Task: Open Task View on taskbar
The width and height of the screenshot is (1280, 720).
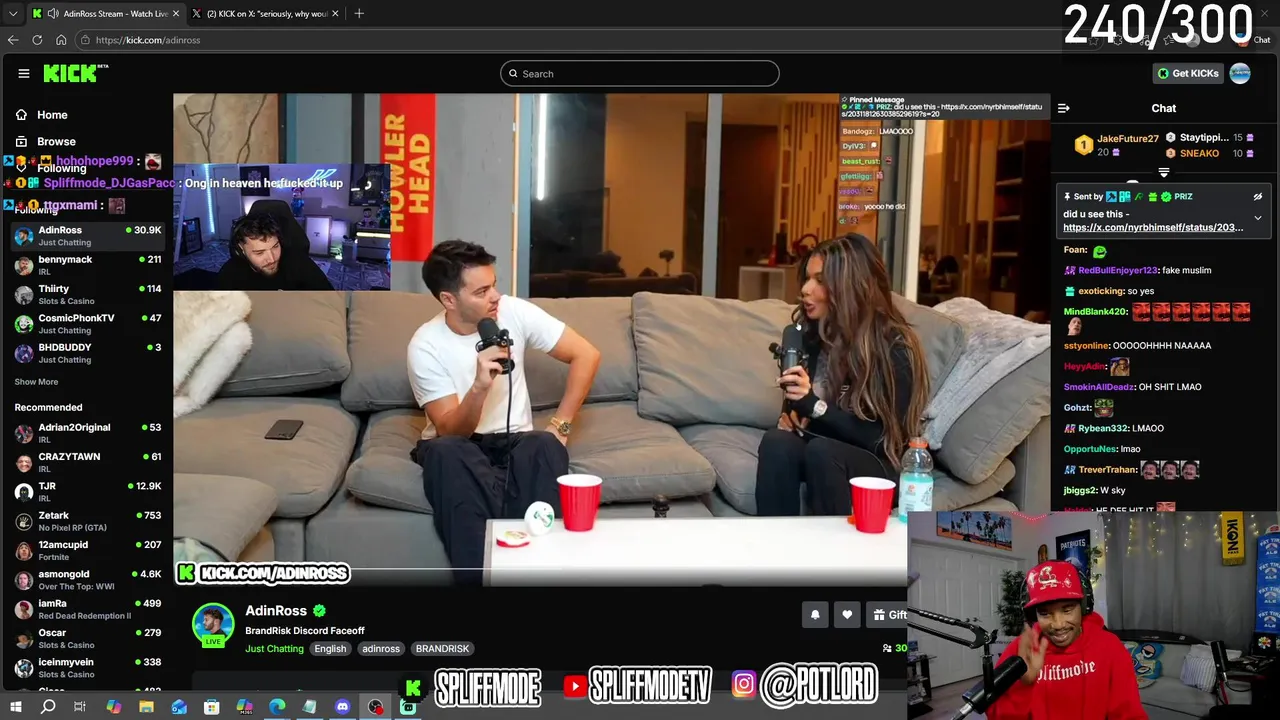Action: 80,707
